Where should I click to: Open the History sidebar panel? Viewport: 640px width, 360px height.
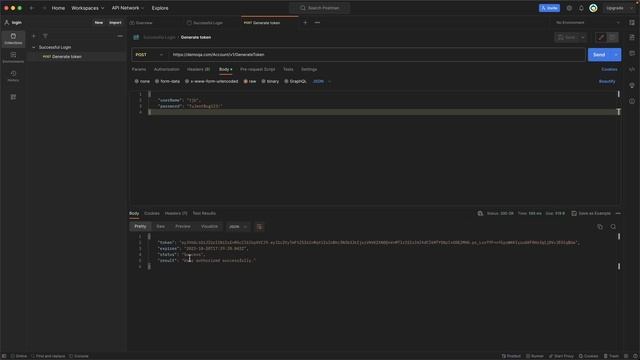tap(13, 76)
